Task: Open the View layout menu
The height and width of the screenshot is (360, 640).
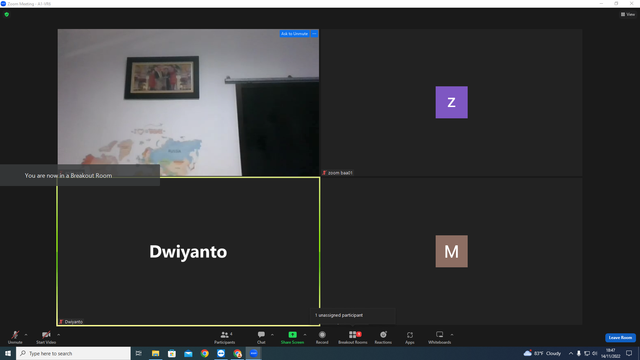Action: tap(628, 14)
